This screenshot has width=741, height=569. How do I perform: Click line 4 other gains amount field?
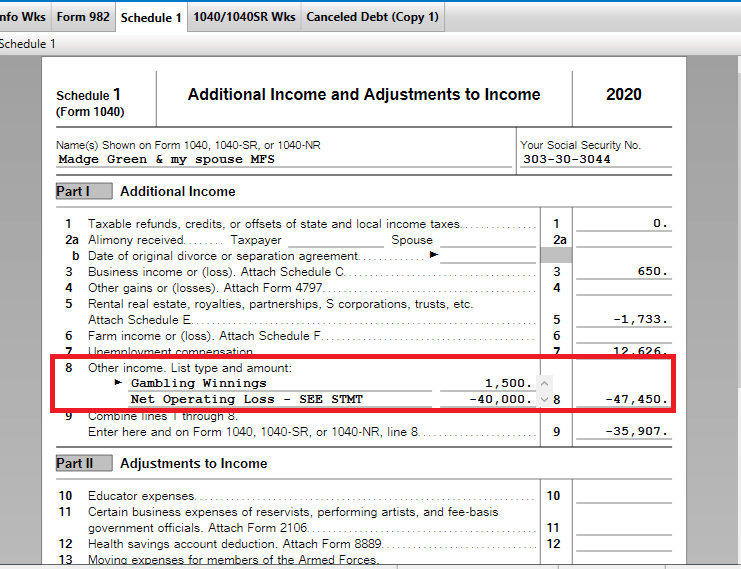[623, 288]
